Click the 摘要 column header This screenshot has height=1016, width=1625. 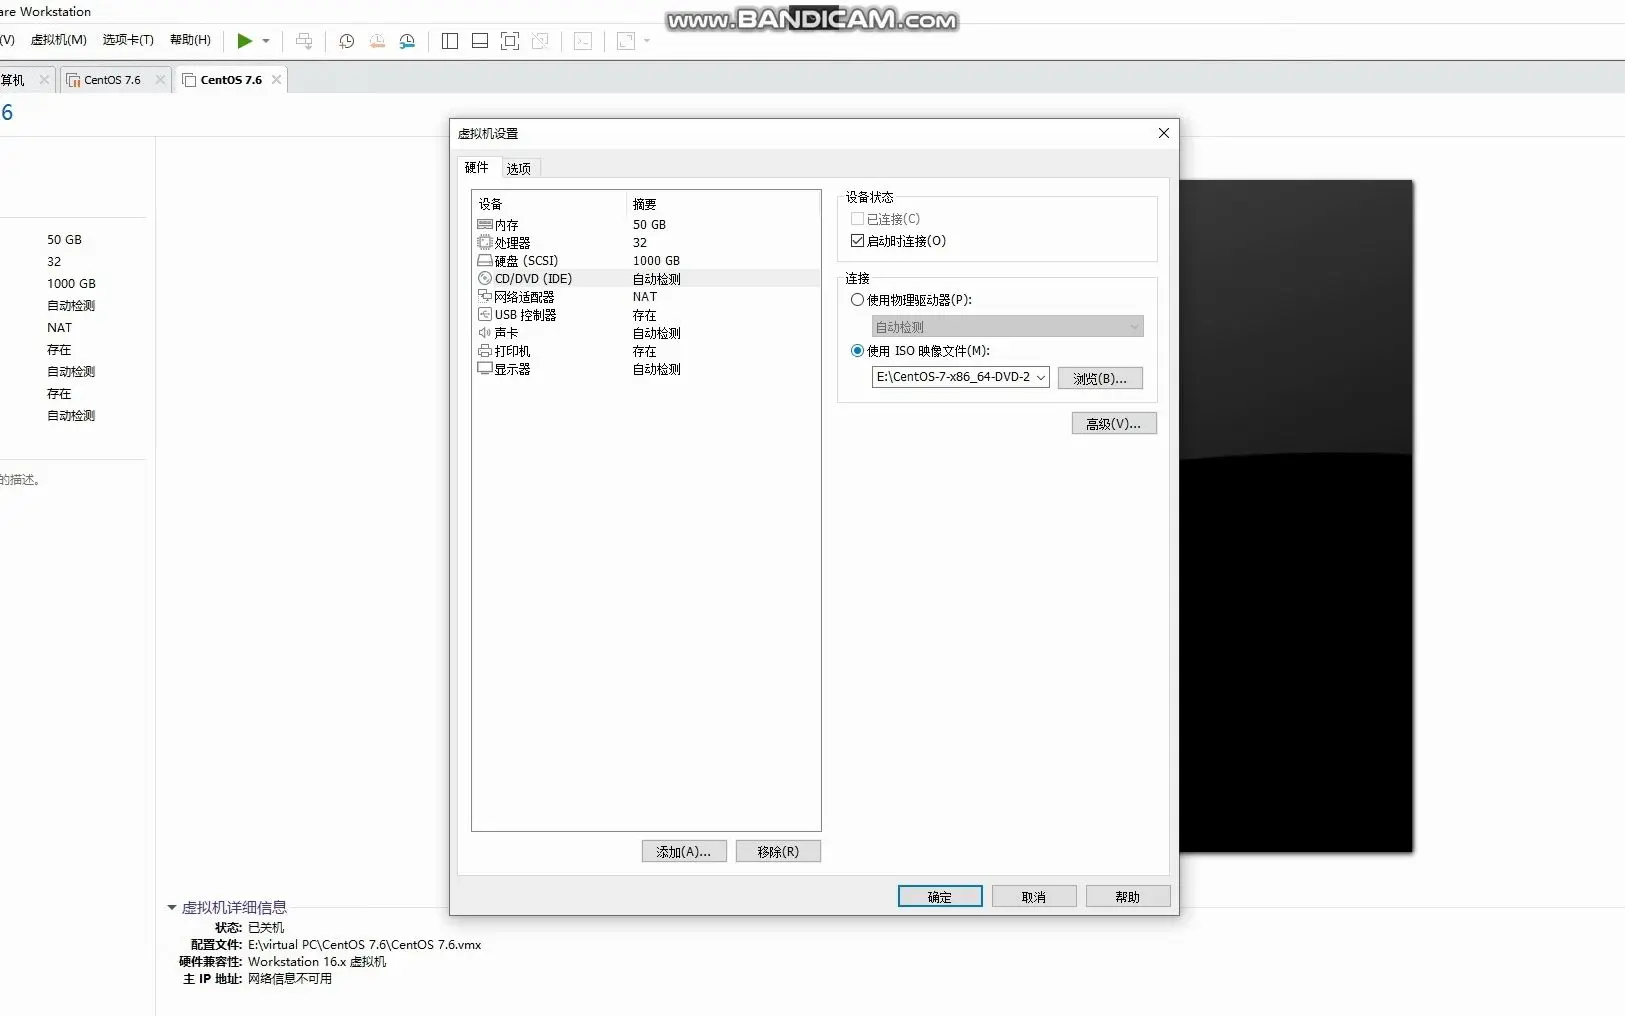click(723, 204)
